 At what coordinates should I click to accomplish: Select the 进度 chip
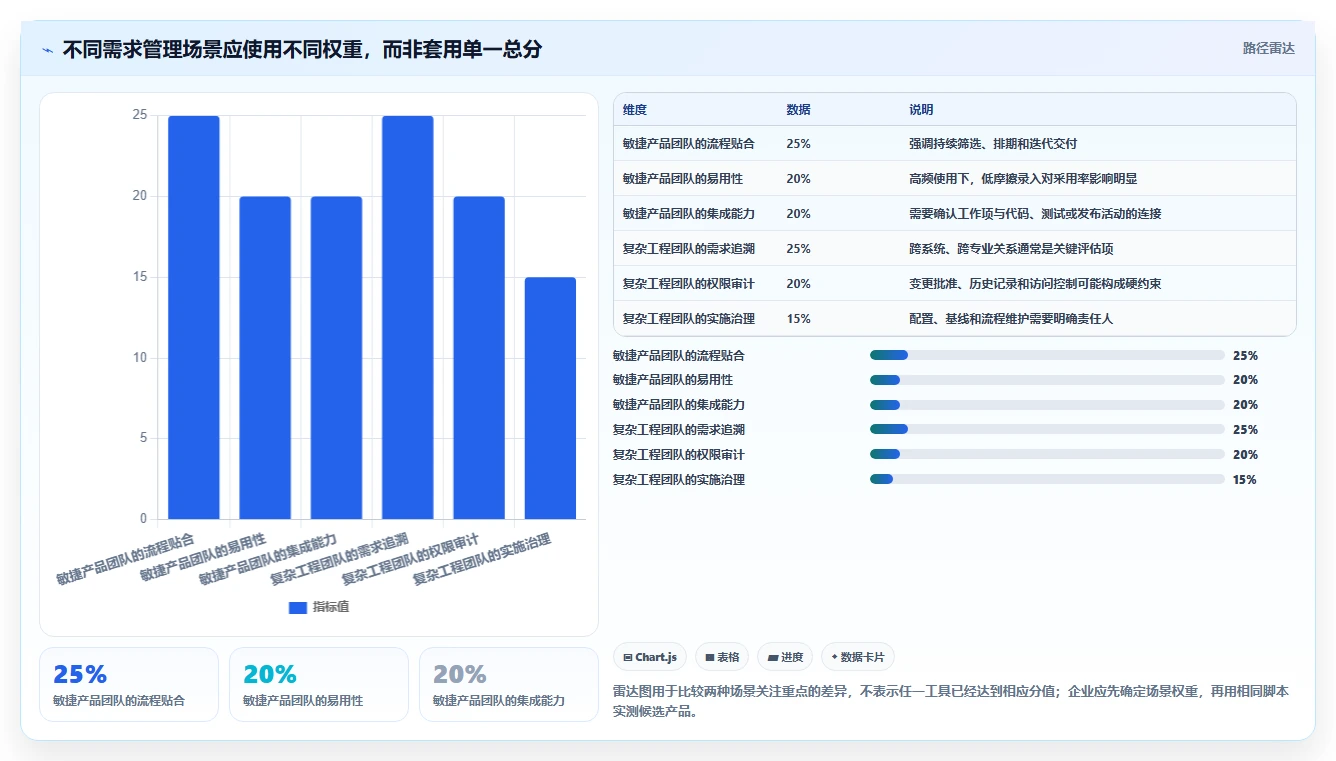click(785, 657)
